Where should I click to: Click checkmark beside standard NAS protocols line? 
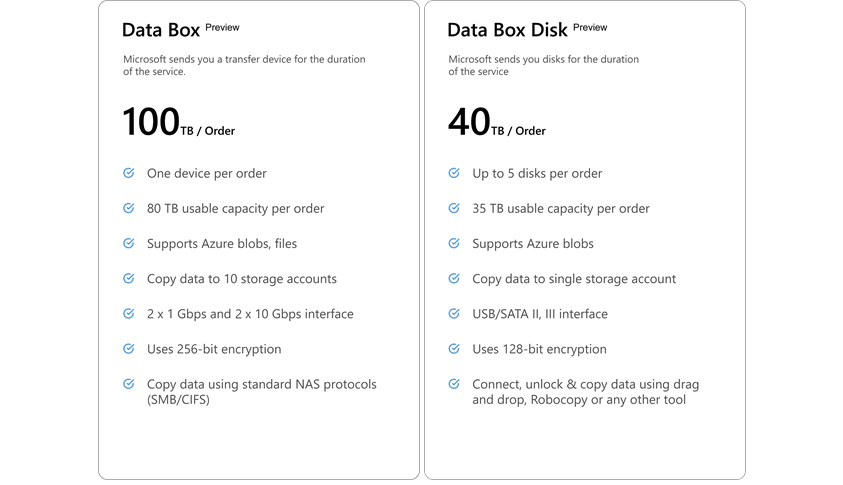point(128,383)
